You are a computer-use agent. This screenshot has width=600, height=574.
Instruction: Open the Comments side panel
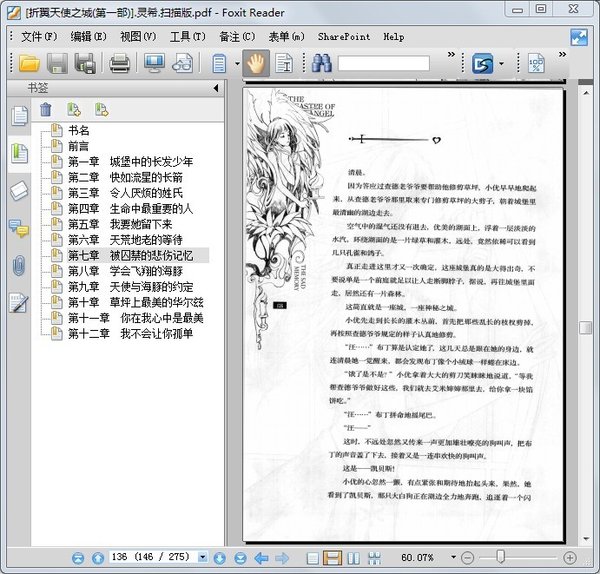pyautogui.click(x=19, y=228)
